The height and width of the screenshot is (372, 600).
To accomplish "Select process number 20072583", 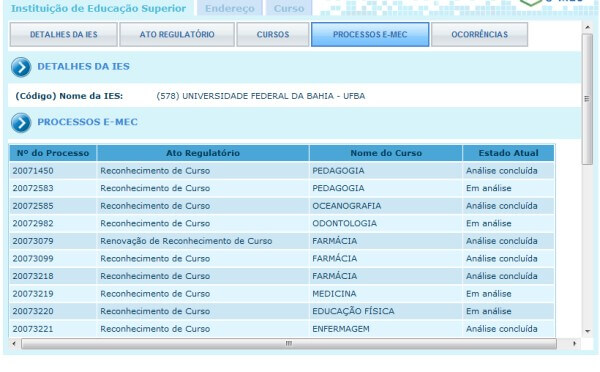I will 33,188.
